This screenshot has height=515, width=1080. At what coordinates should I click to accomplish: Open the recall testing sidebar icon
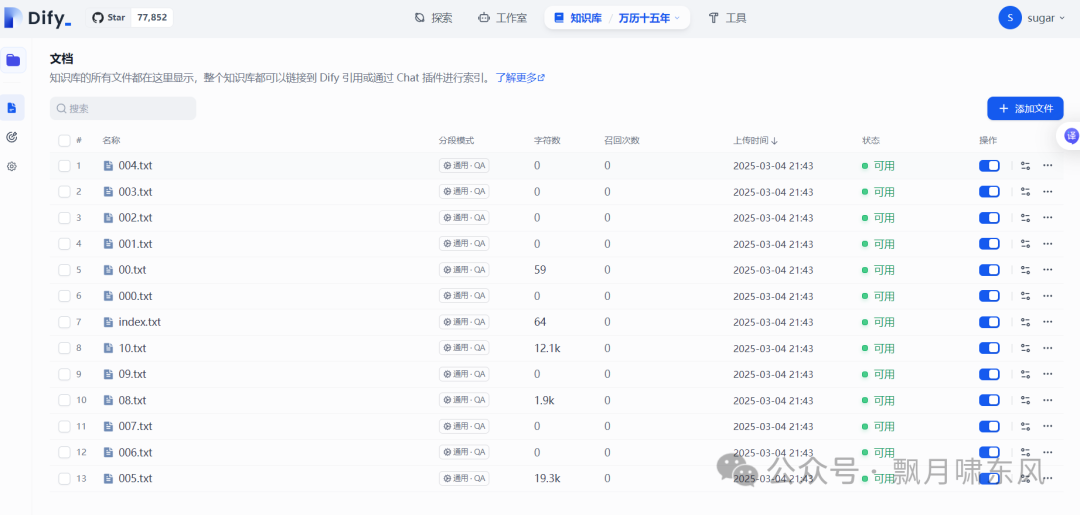[12, 138]
